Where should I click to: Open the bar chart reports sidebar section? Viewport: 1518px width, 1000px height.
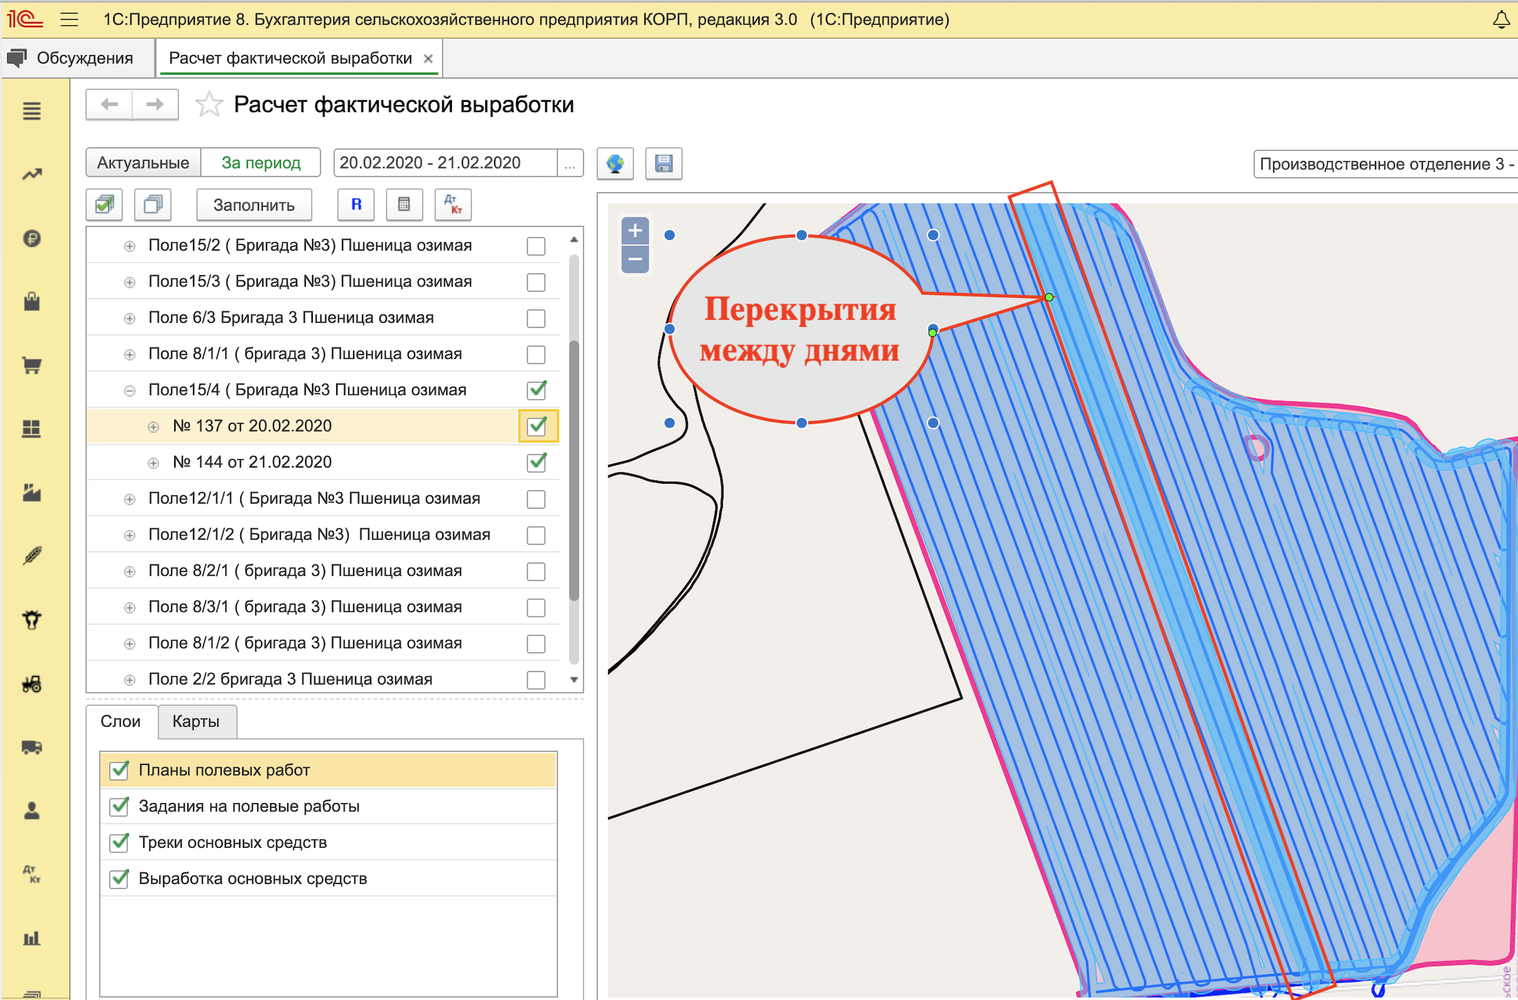(x=32, y=938)
